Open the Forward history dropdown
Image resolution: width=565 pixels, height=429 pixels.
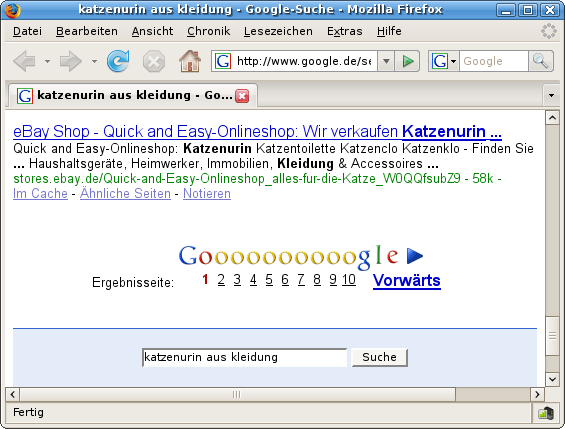click(94, 62)
